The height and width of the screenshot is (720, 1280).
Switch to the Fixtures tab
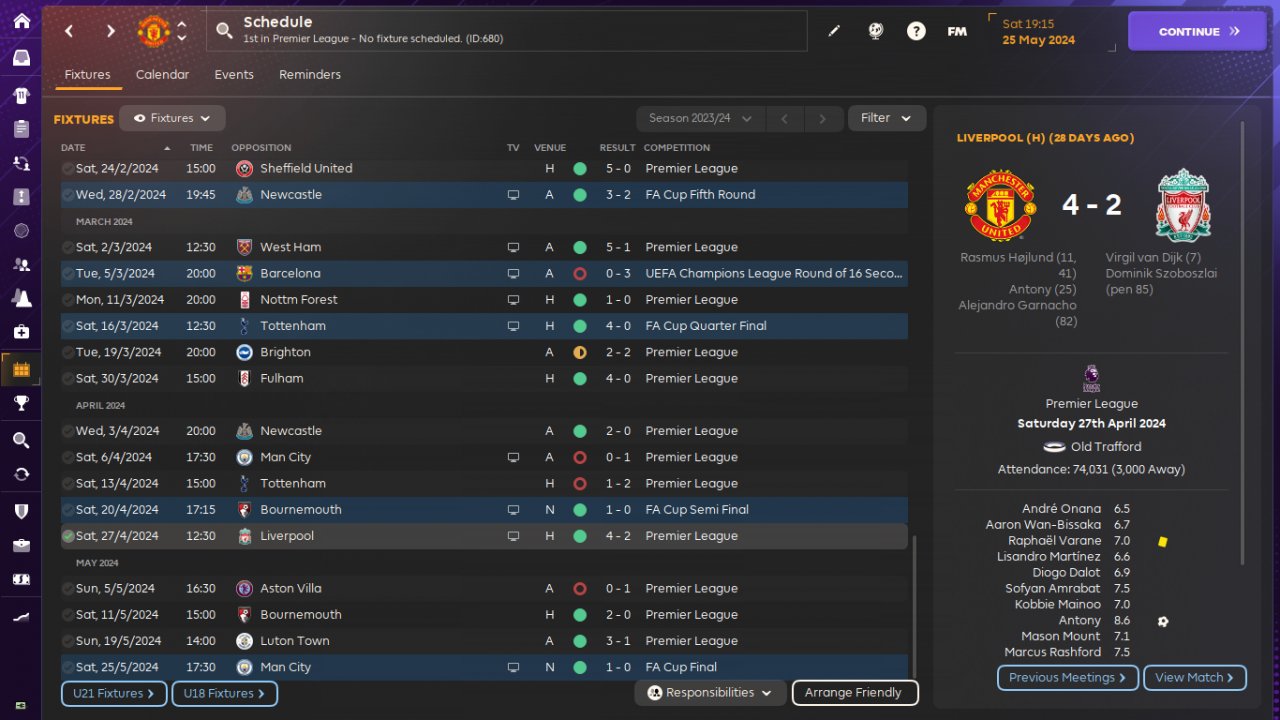[87, 75]
